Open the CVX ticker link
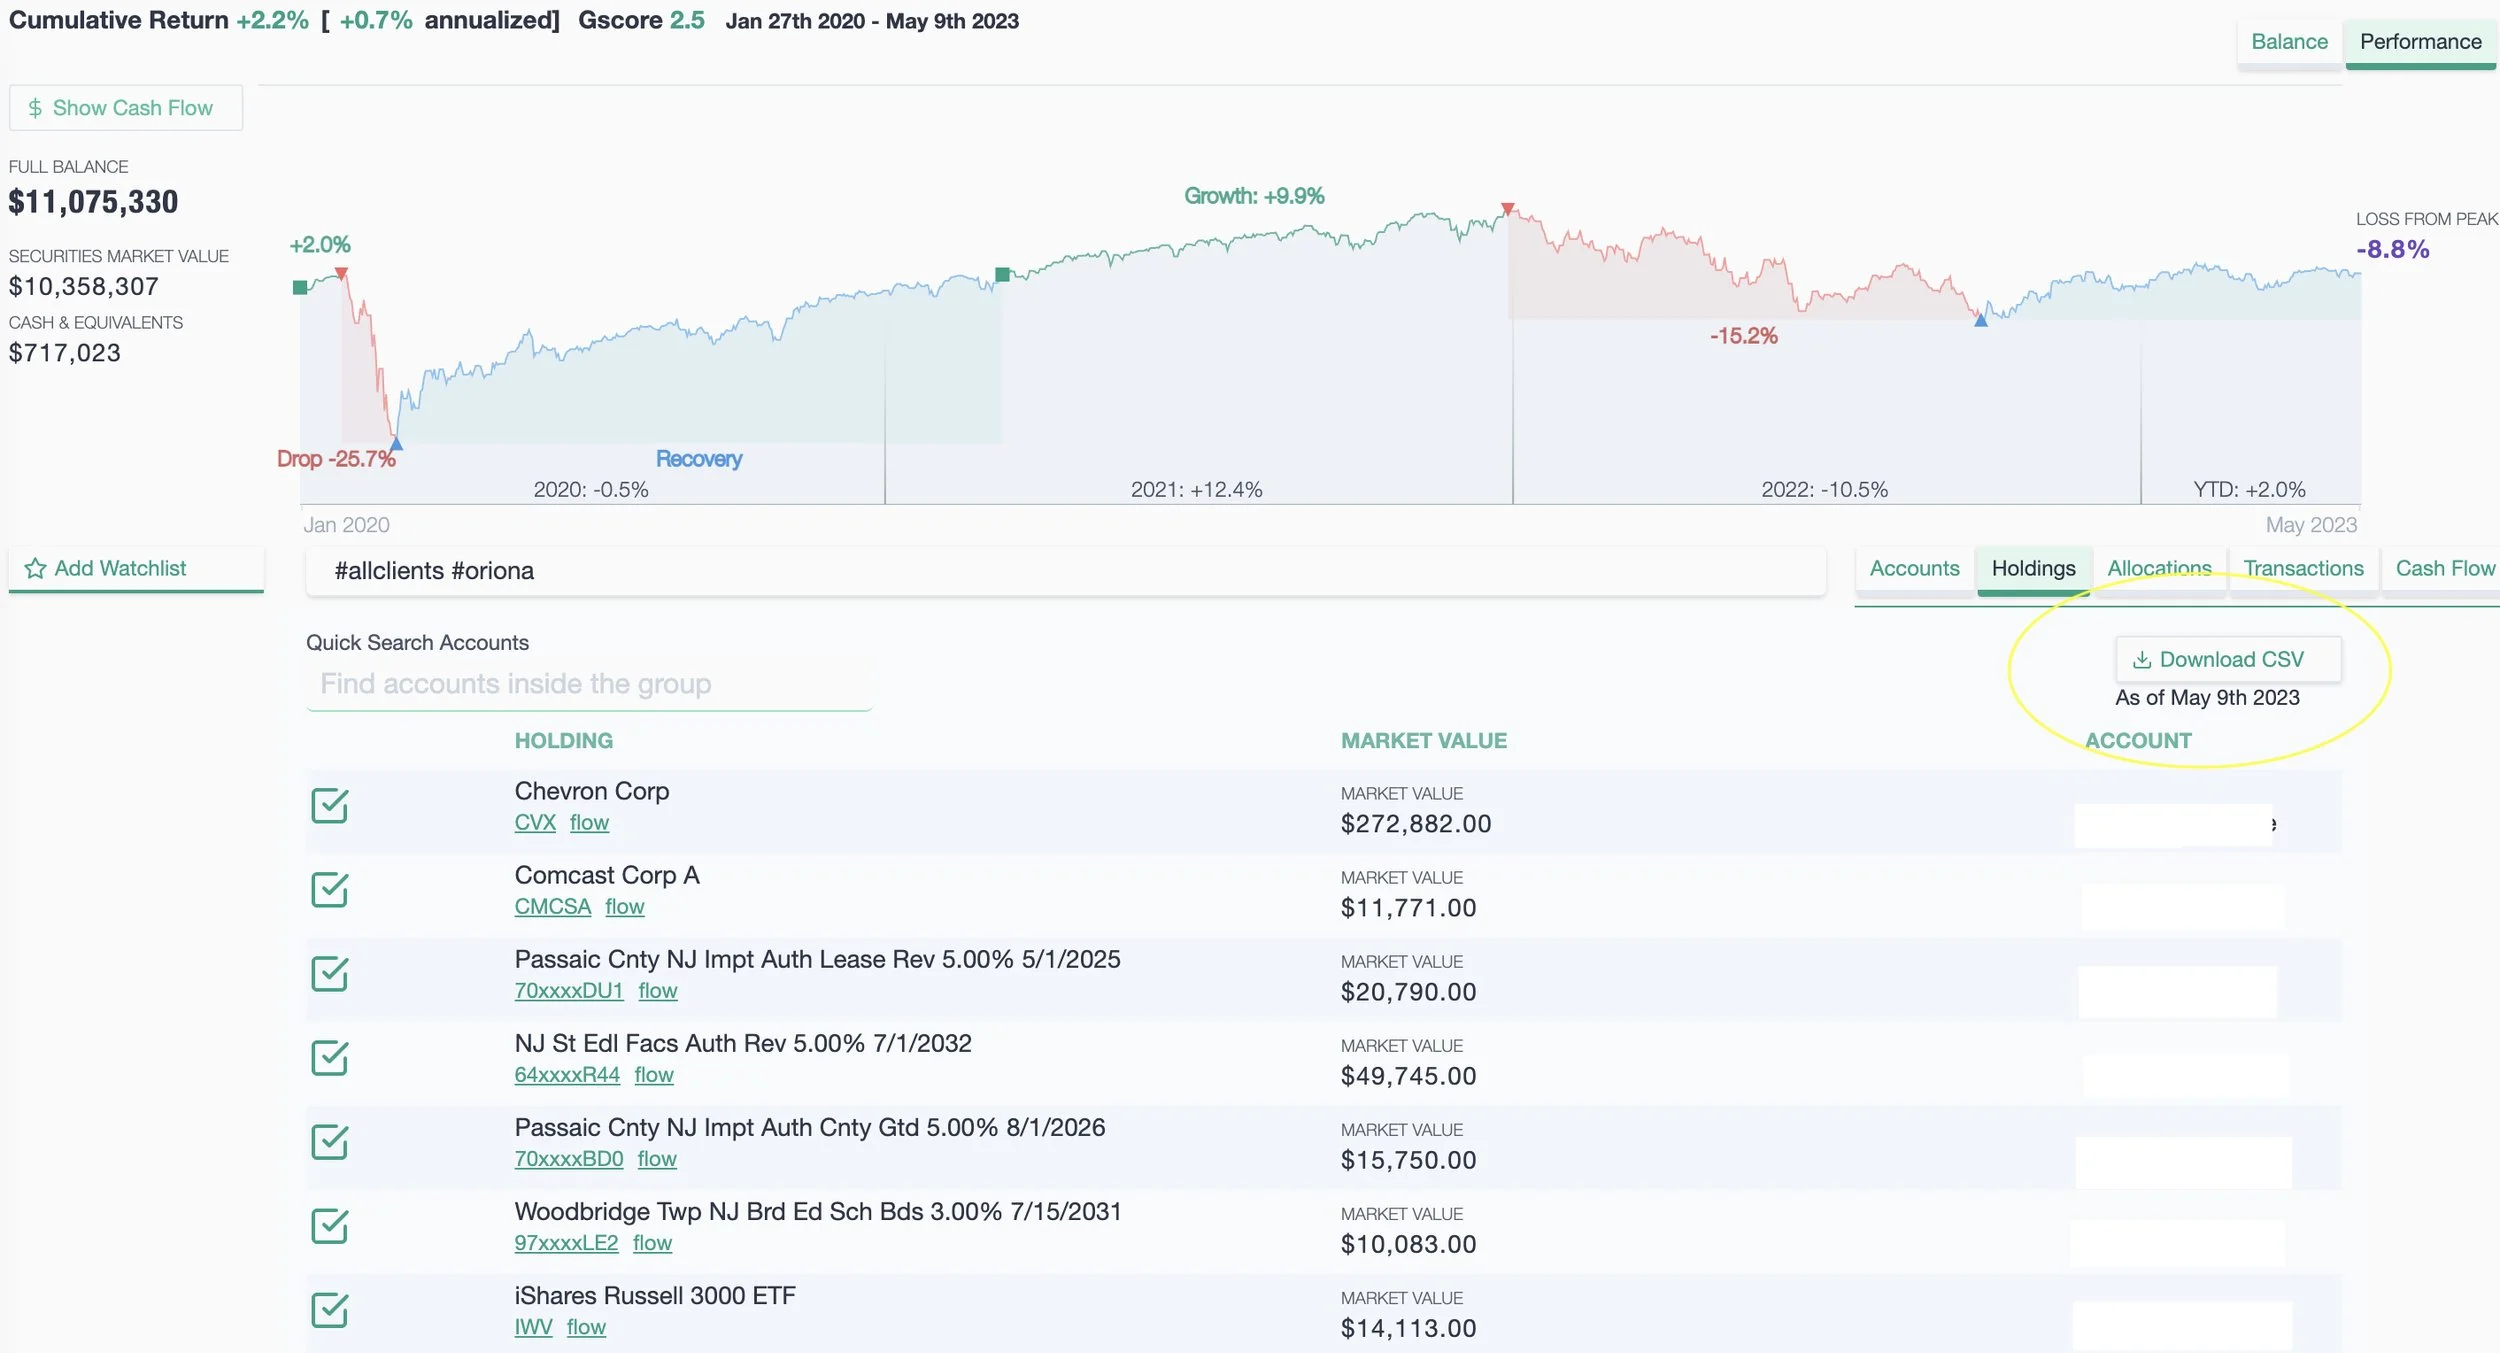2500x1353 pixels. coord(535,822)
